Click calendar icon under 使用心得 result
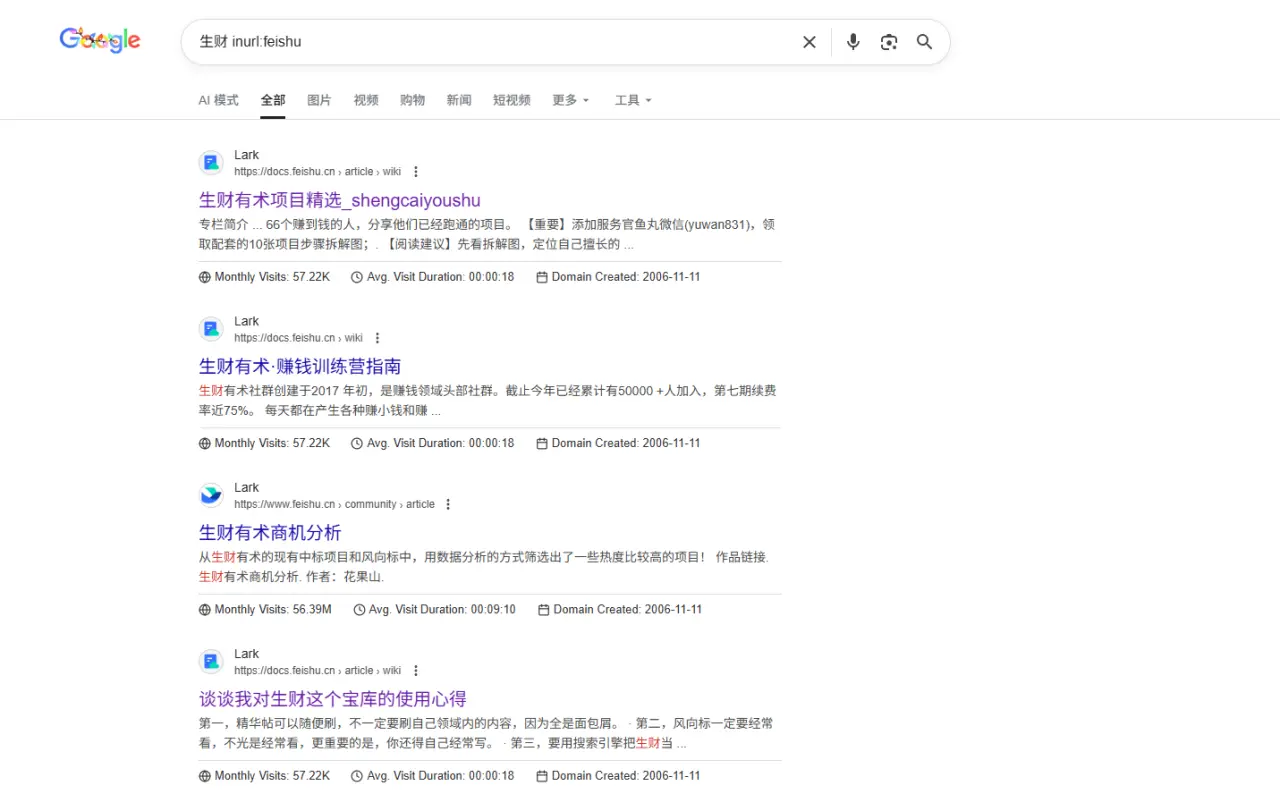The width and height of the screenshot is (1280, 794). [542, 776]
